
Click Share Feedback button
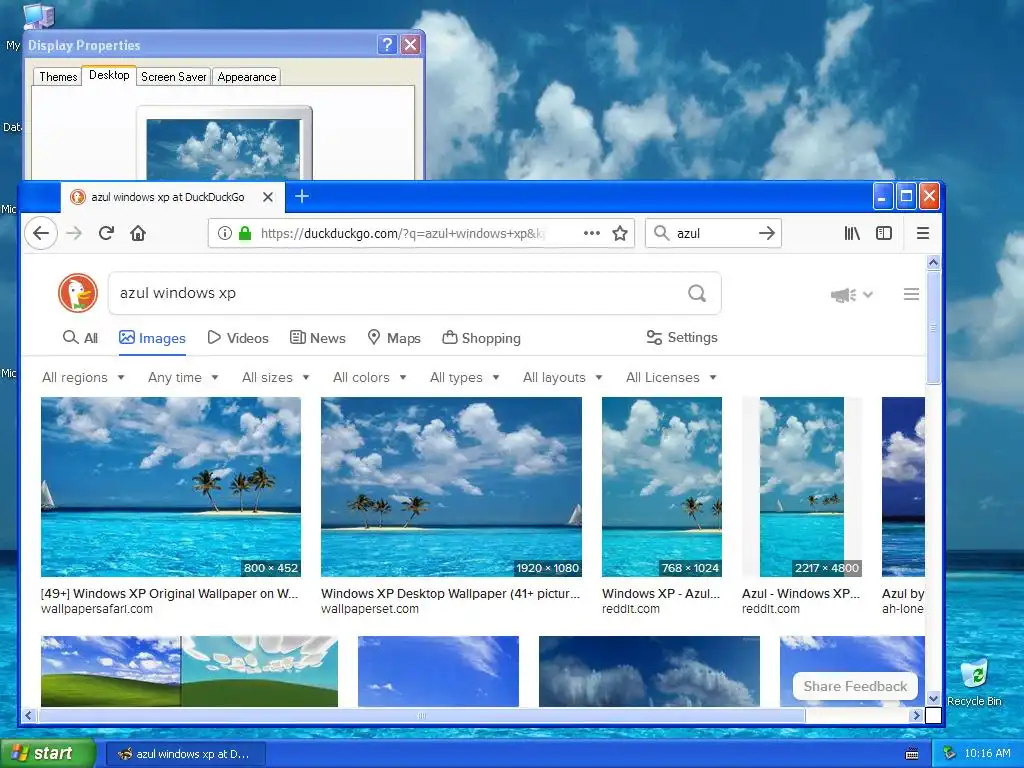pos(855,686)
